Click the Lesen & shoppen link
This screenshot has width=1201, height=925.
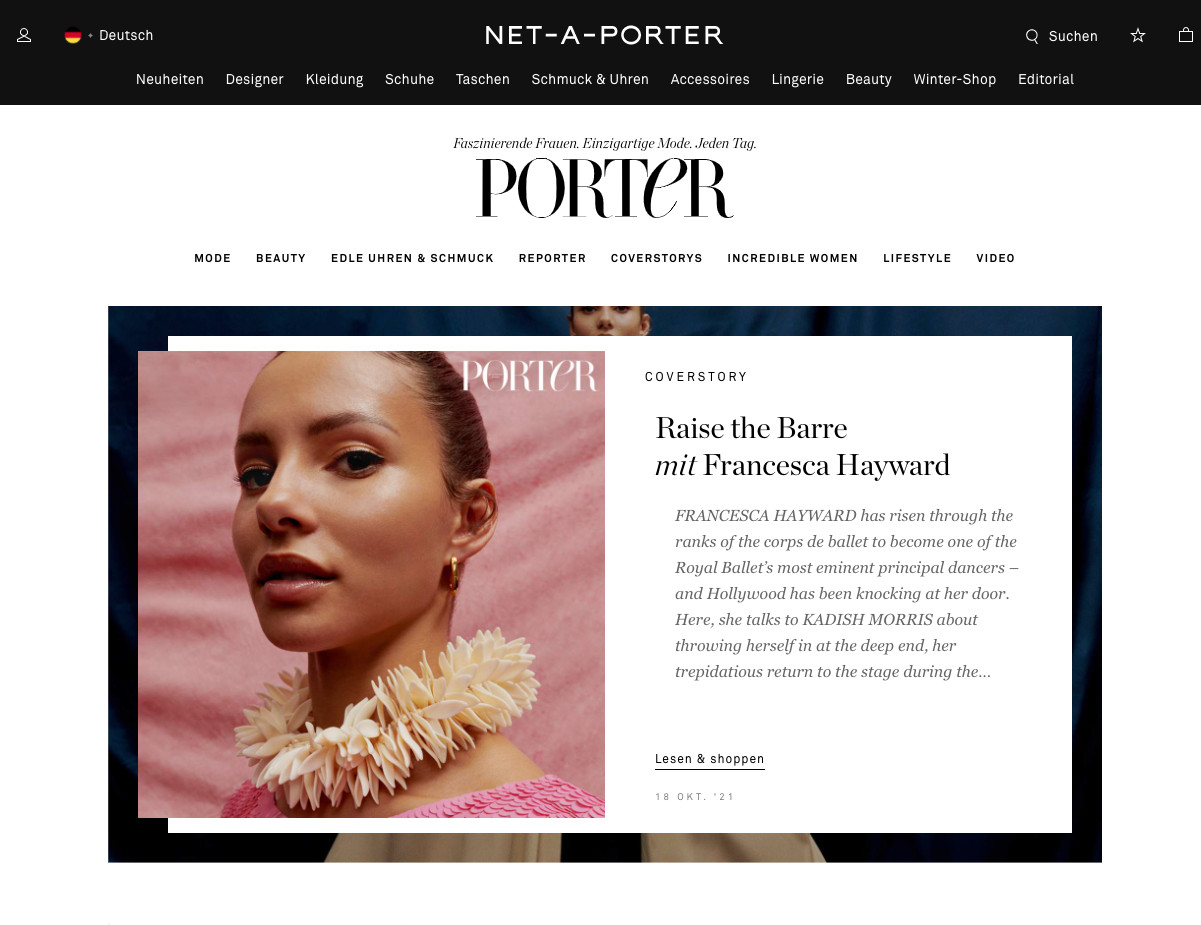point(710,759)
